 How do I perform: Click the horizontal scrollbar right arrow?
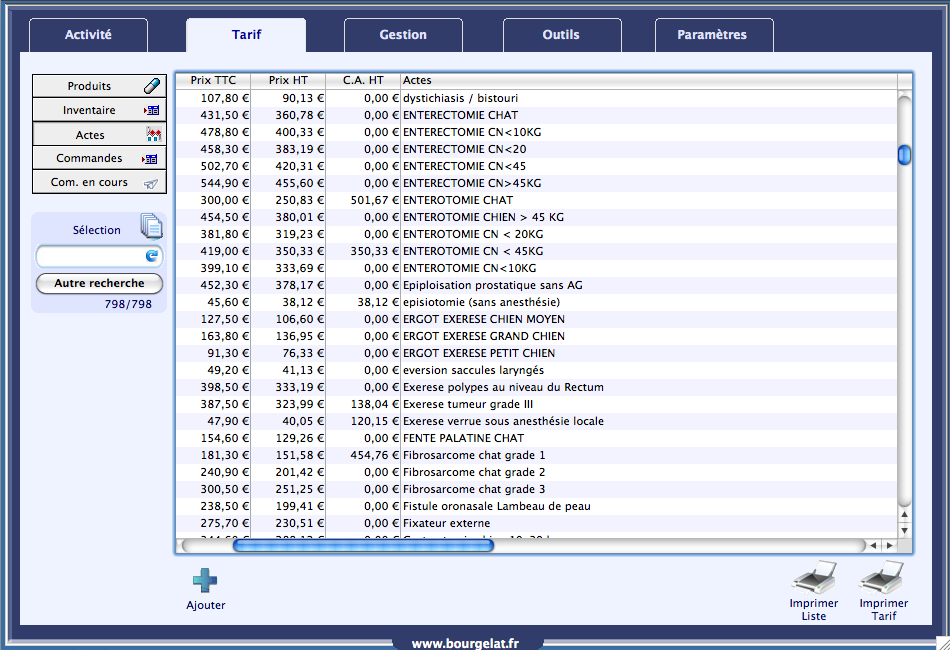(889, 545)
